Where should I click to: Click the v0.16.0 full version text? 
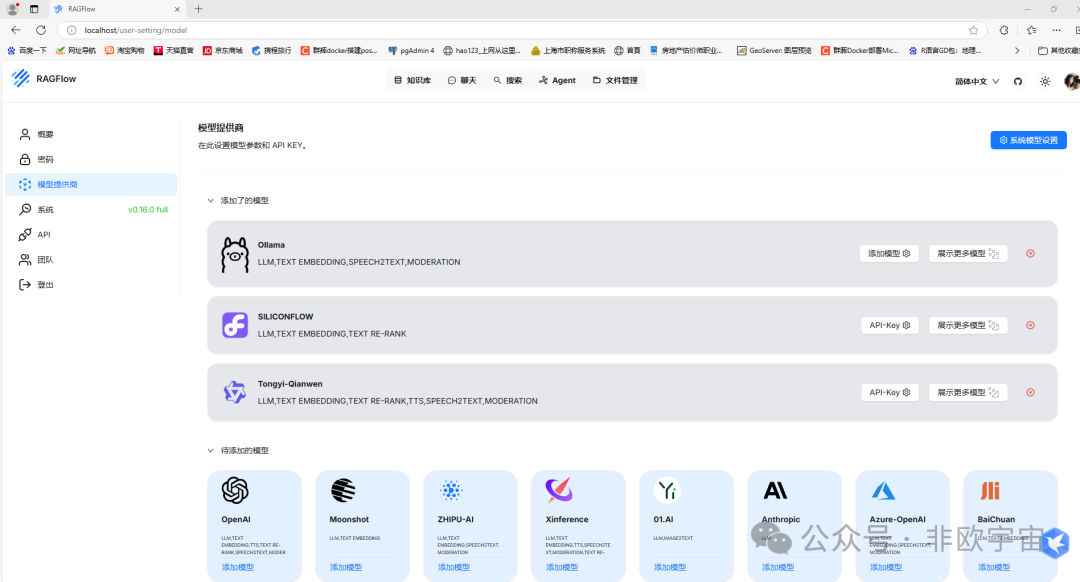pyautogui.click(x=148, y=209)
